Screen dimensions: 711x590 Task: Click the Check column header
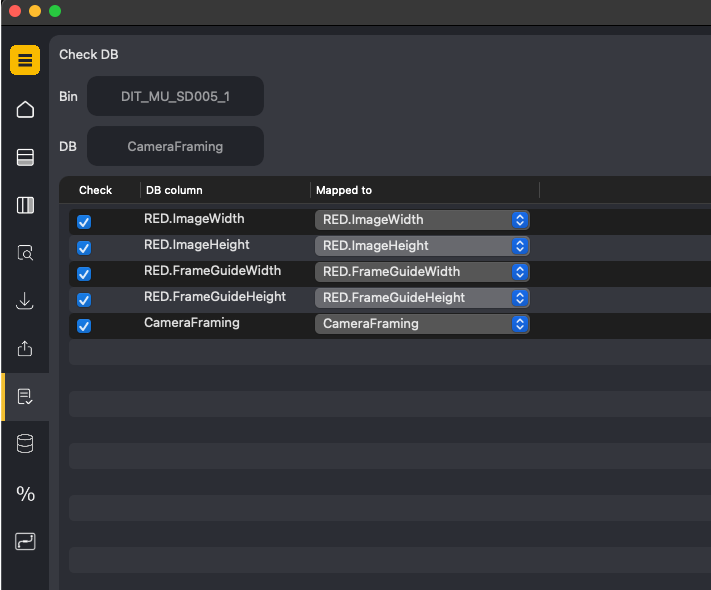click(x=96, y=190)
